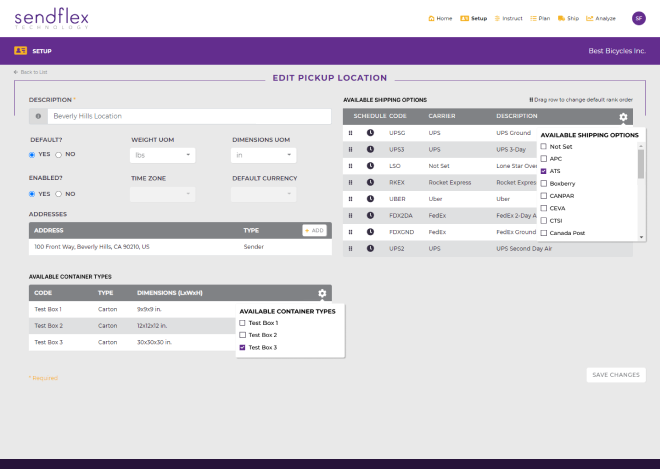Select NO for the Default radio option

tap(59, 155)
